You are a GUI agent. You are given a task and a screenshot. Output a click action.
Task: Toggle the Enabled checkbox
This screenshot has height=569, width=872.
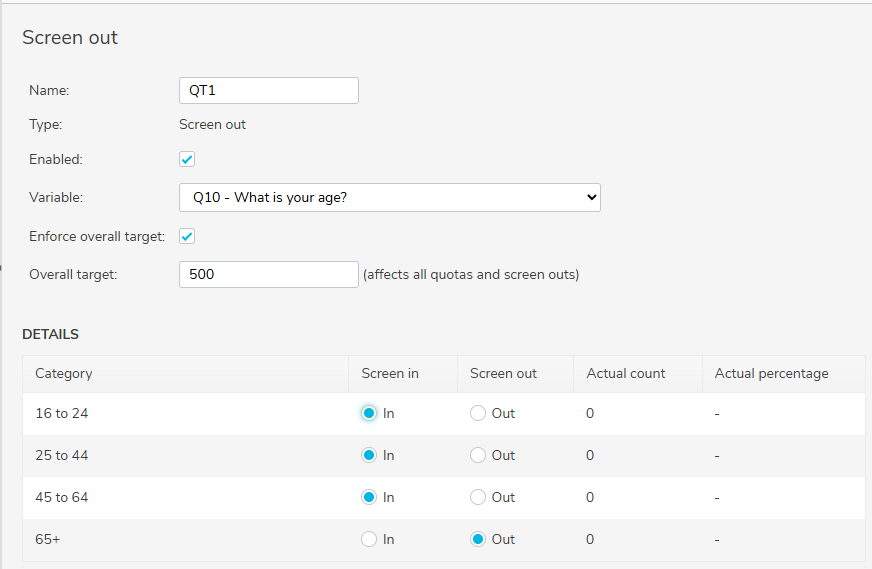coord(187,160)
